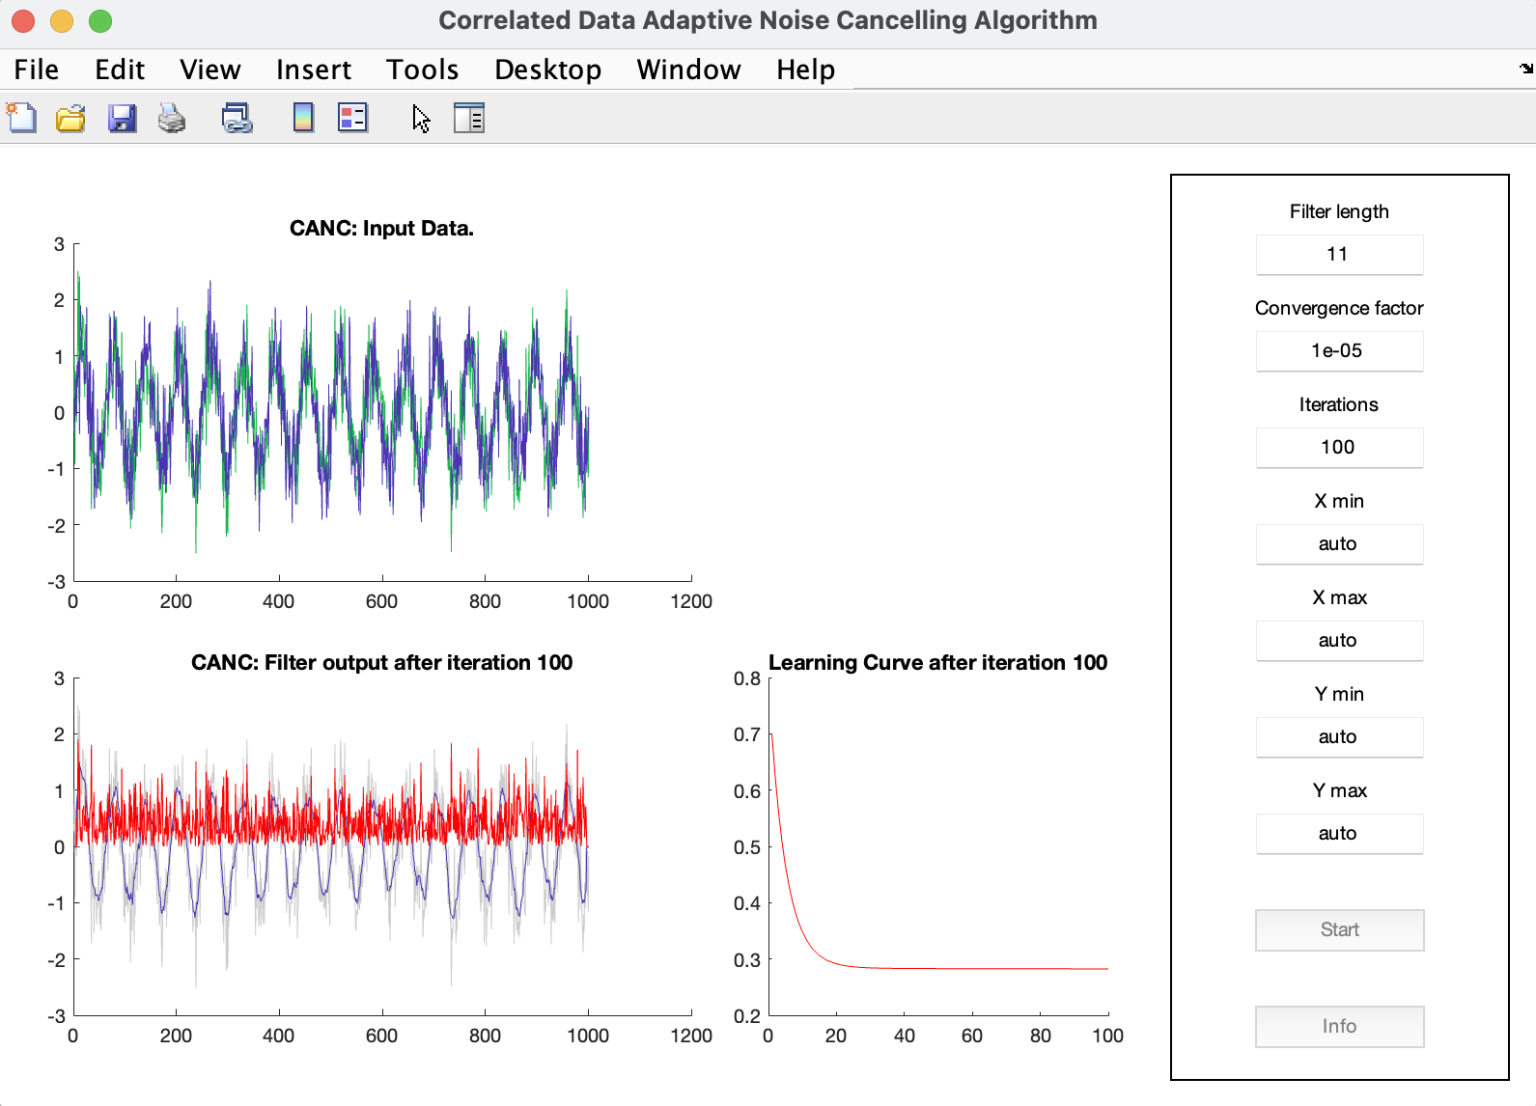Click the dock arrow at the menu bar's right end
Image resolution: width=1536 pixels, height=1106 pixels.
pos(1525,69)
